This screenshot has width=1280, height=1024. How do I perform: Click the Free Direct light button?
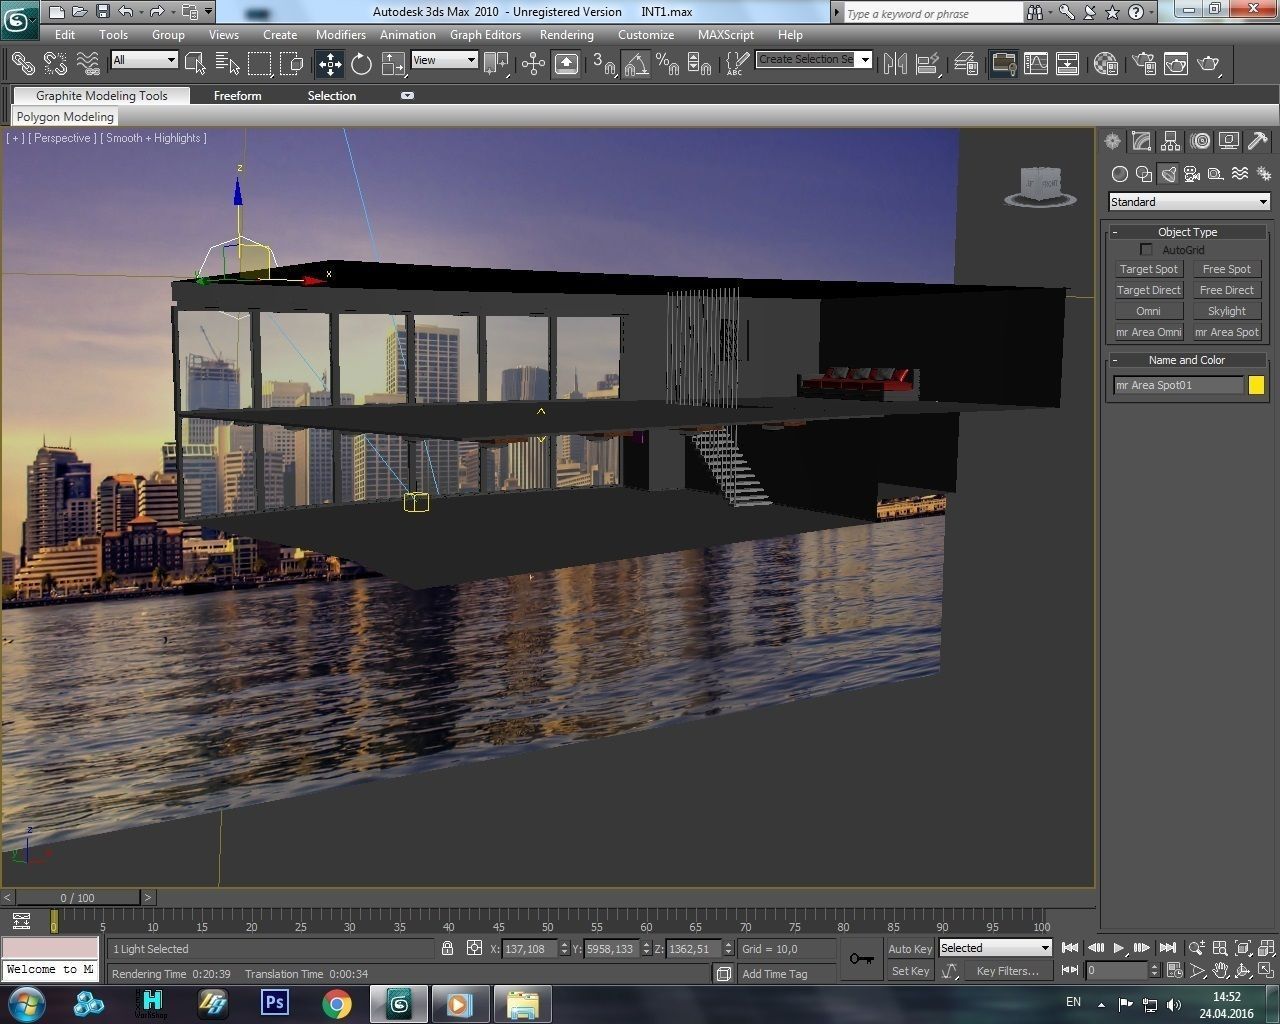(1227, 290)
